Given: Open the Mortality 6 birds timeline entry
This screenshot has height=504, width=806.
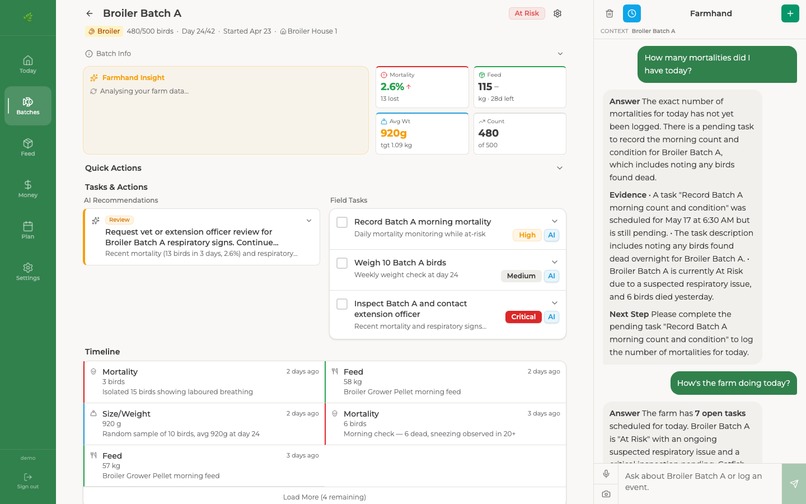Looking at the screenshot, I should [x=446, y=424].
